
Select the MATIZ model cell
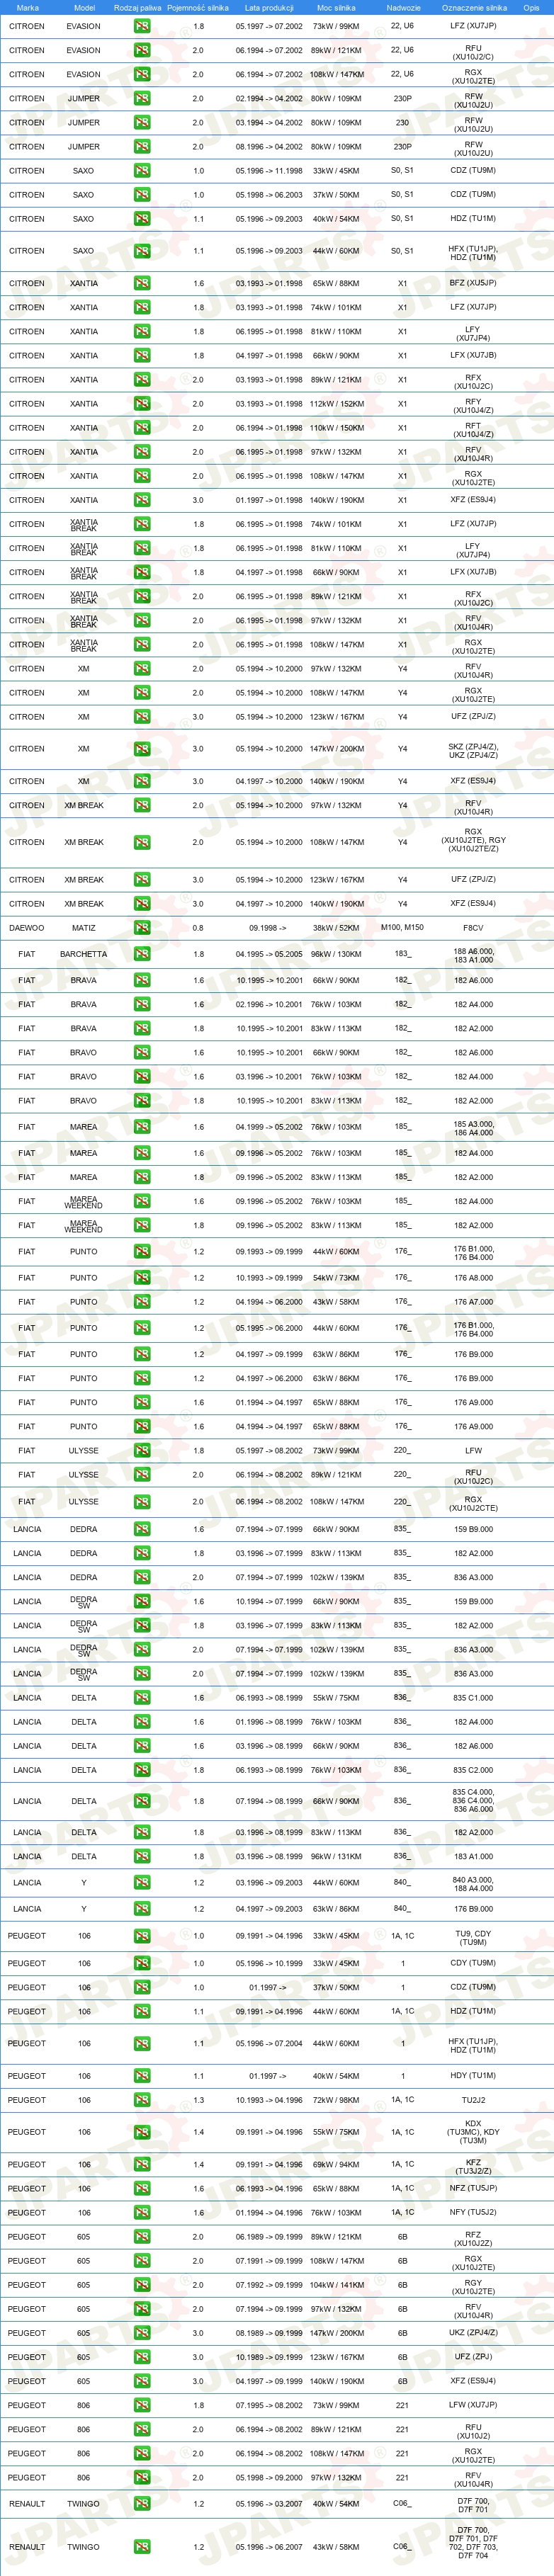tap(84, 928)
